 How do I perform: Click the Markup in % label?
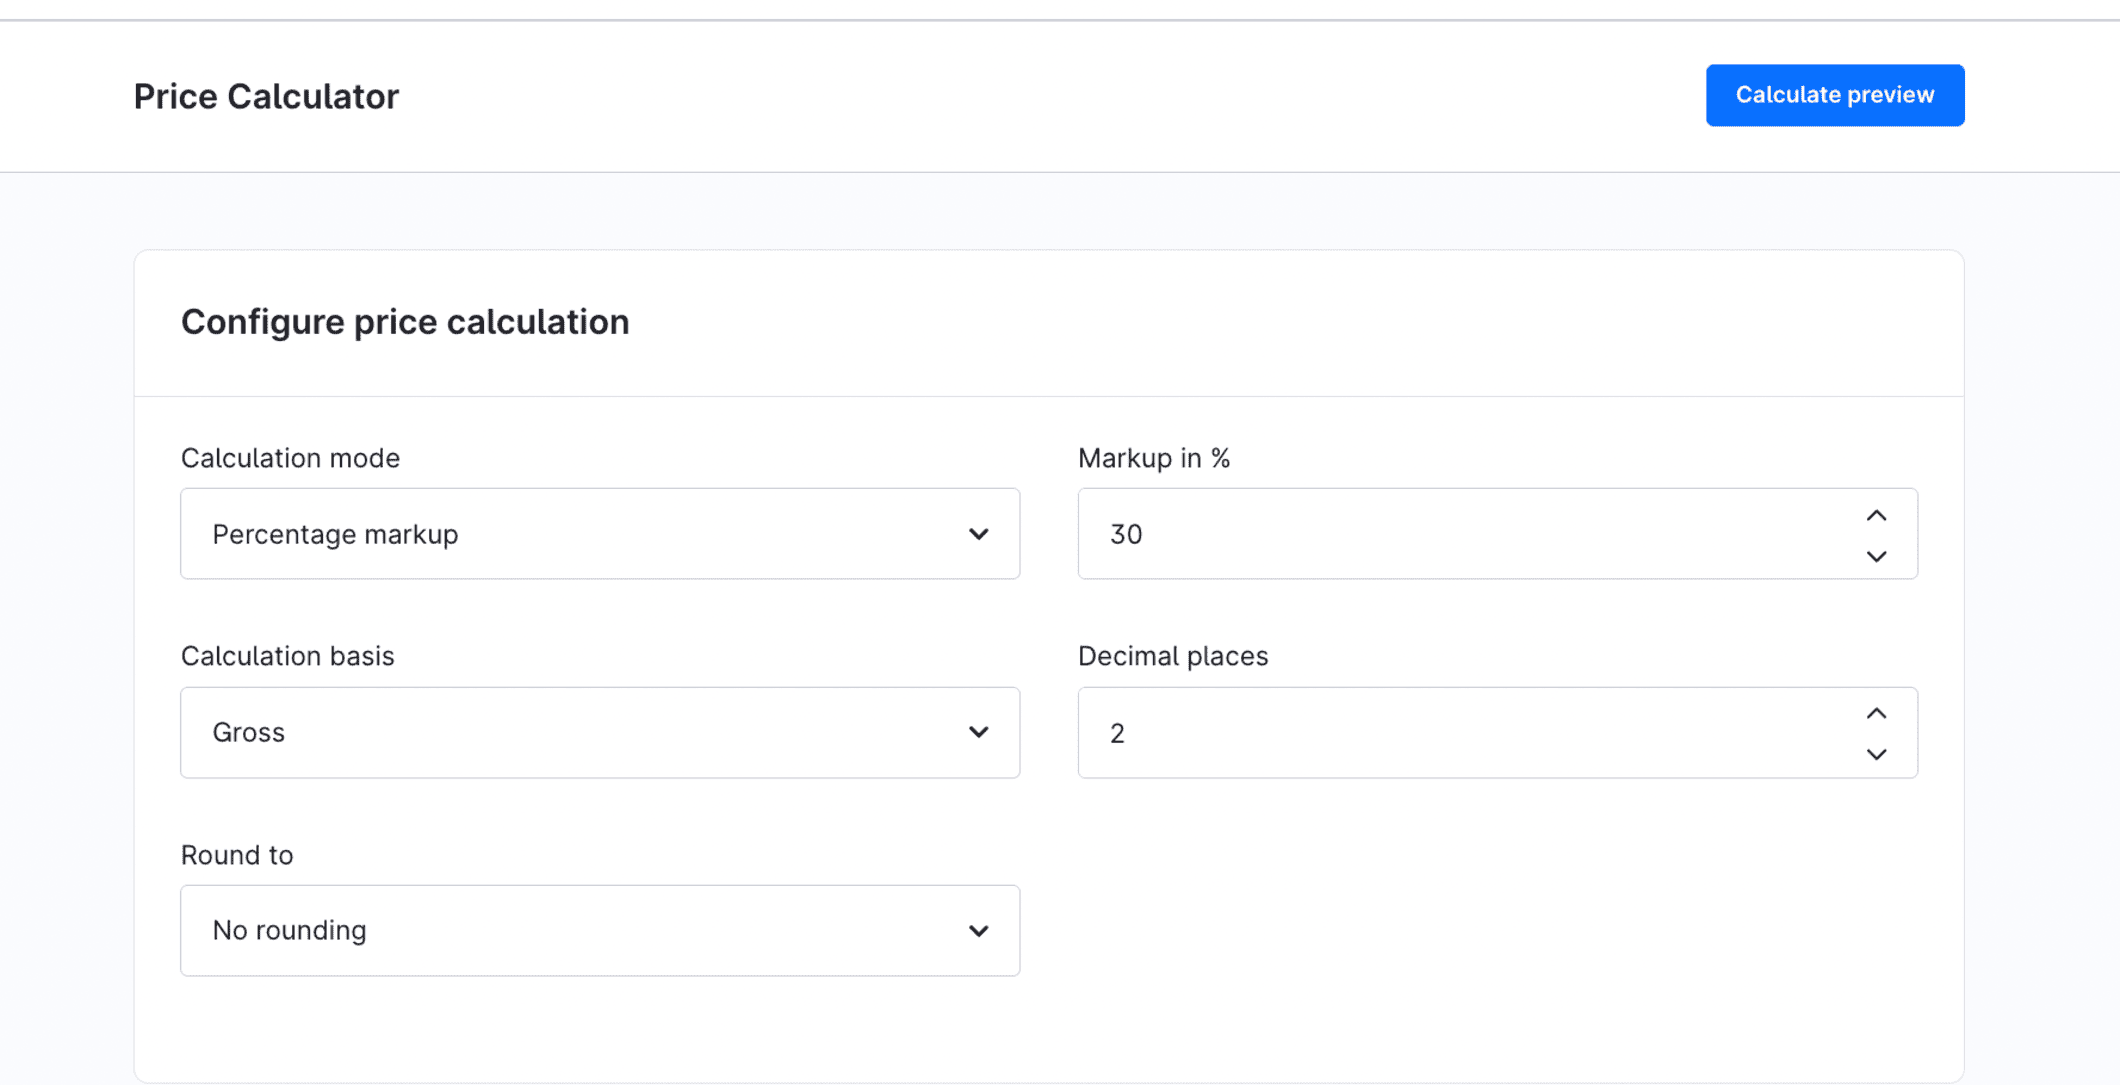click(1154, 458)
